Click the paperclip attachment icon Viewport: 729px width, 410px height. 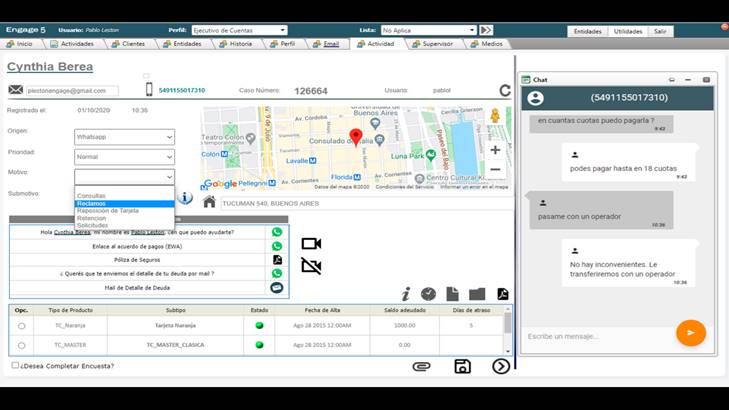pyautogui.click(x=422, y=367)
